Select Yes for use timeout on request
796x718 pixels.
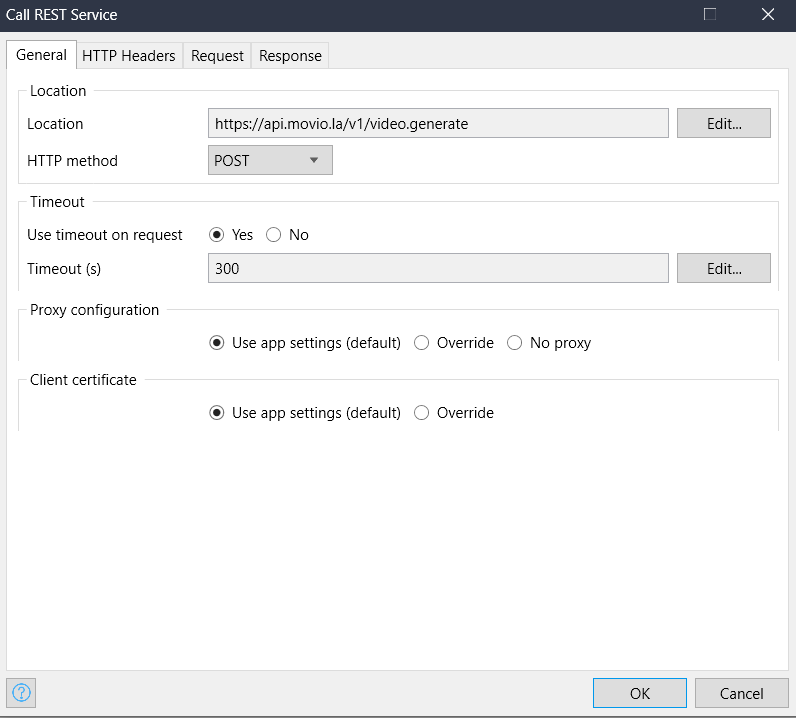[216, 235]
